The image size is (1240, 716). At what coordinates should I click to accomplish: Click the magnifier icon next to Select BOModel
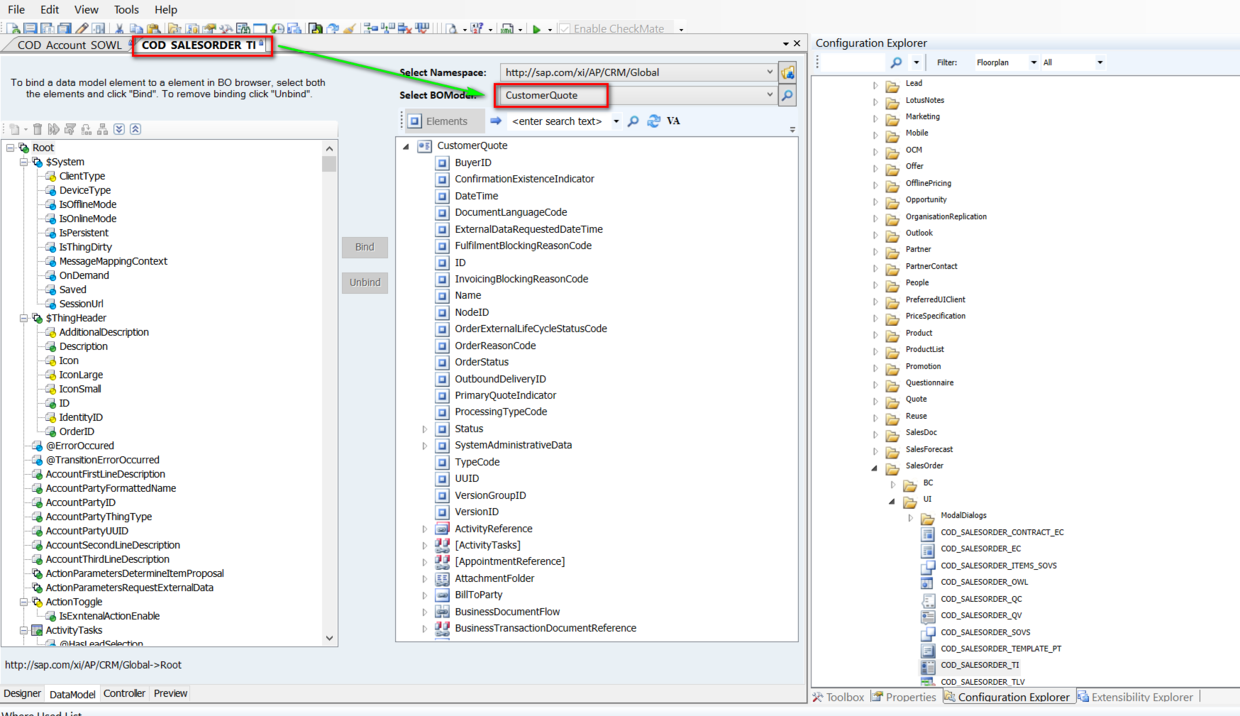pyautogui.click(x=788, y=96)
